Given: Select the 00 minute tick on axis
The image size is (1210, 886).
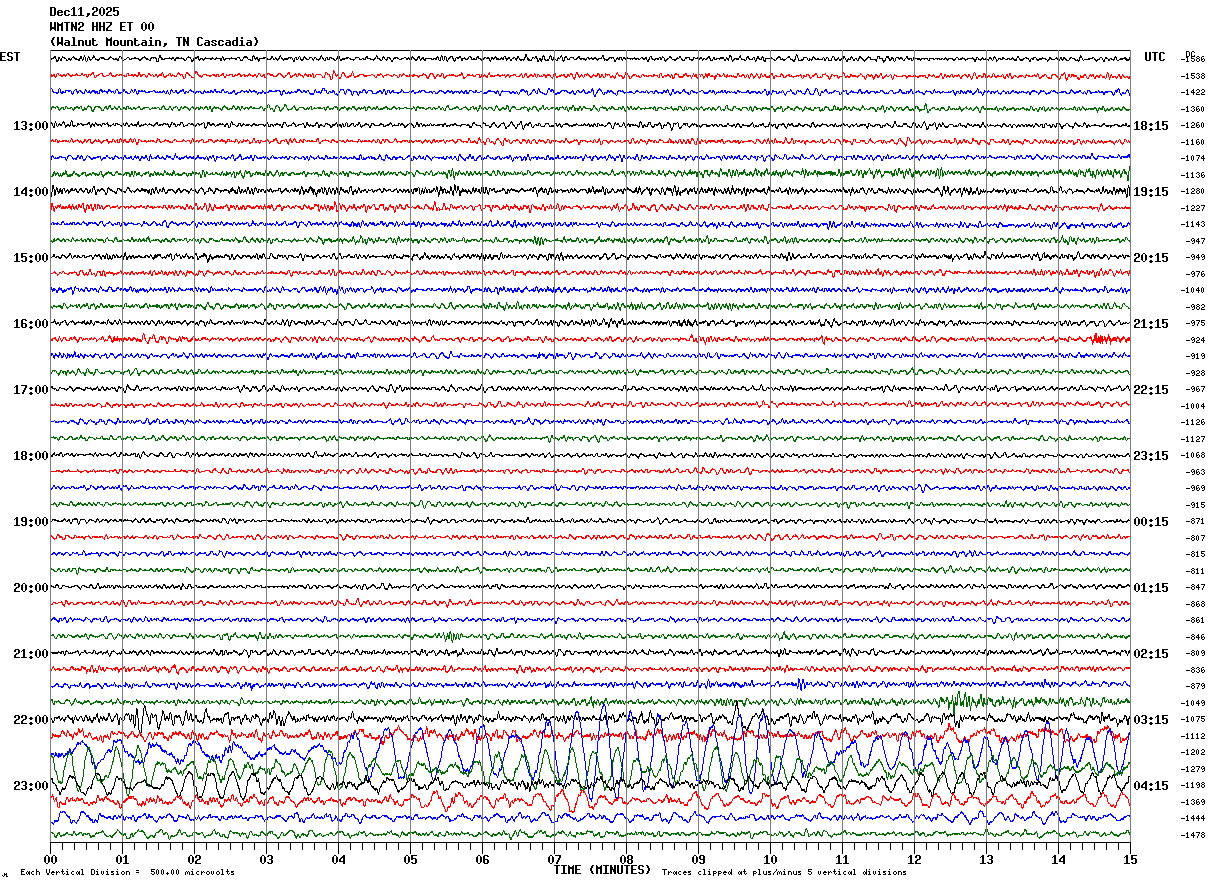Looking at the screenshot, I should [50, 859].
